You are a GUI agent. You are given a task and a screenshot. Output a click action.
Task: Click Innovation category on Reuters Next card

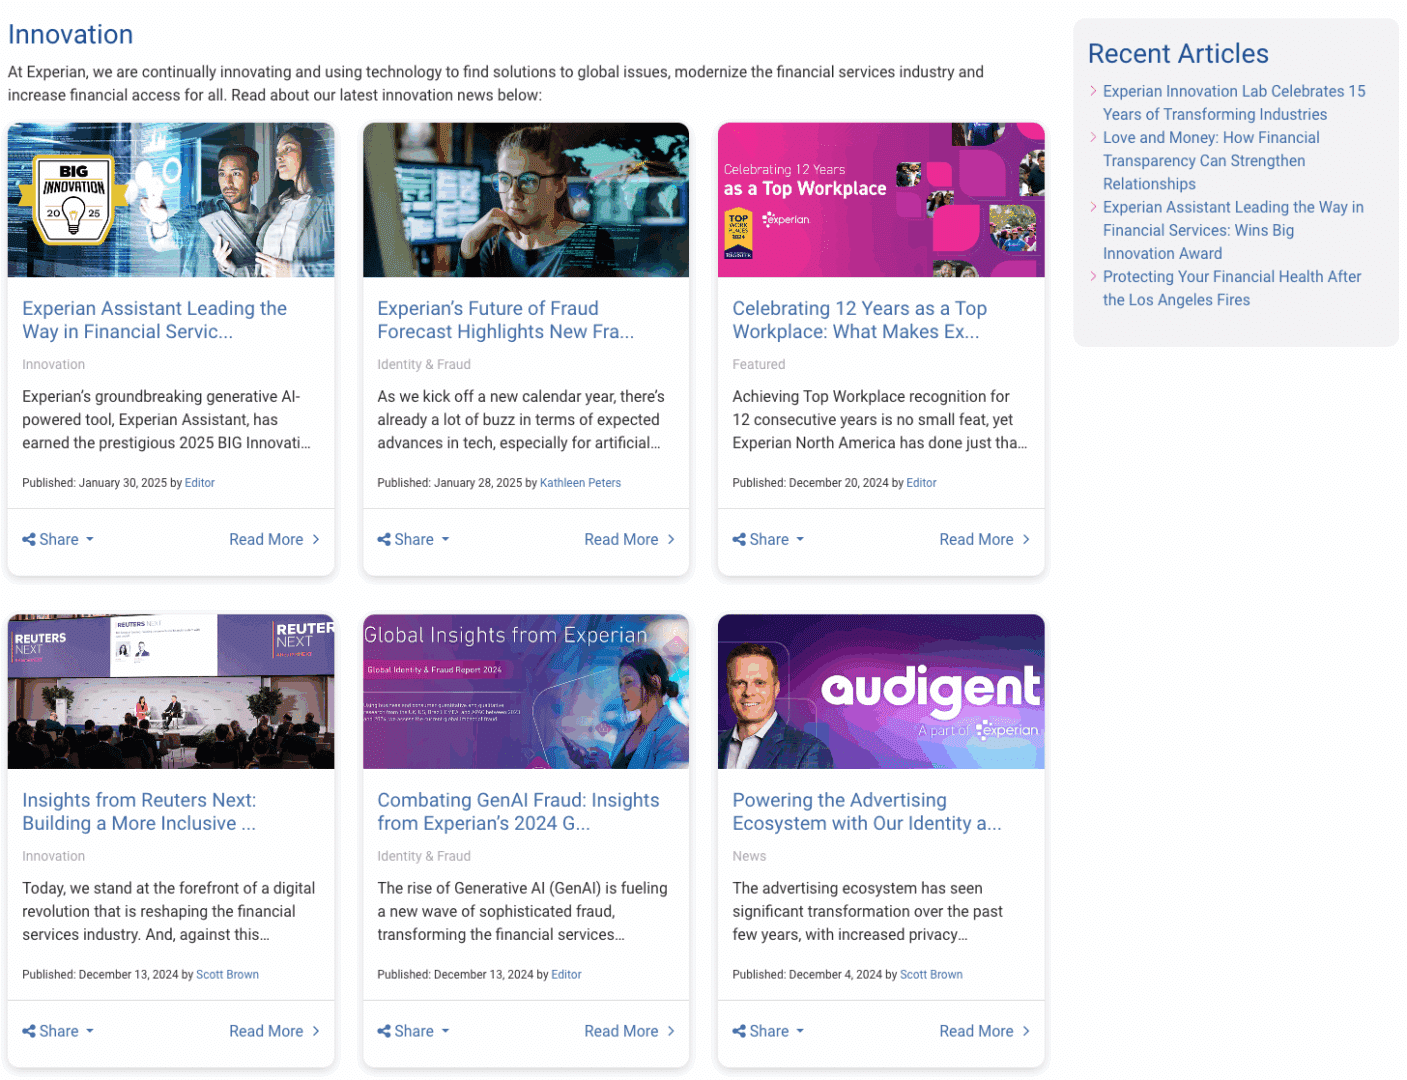point(53,857)
